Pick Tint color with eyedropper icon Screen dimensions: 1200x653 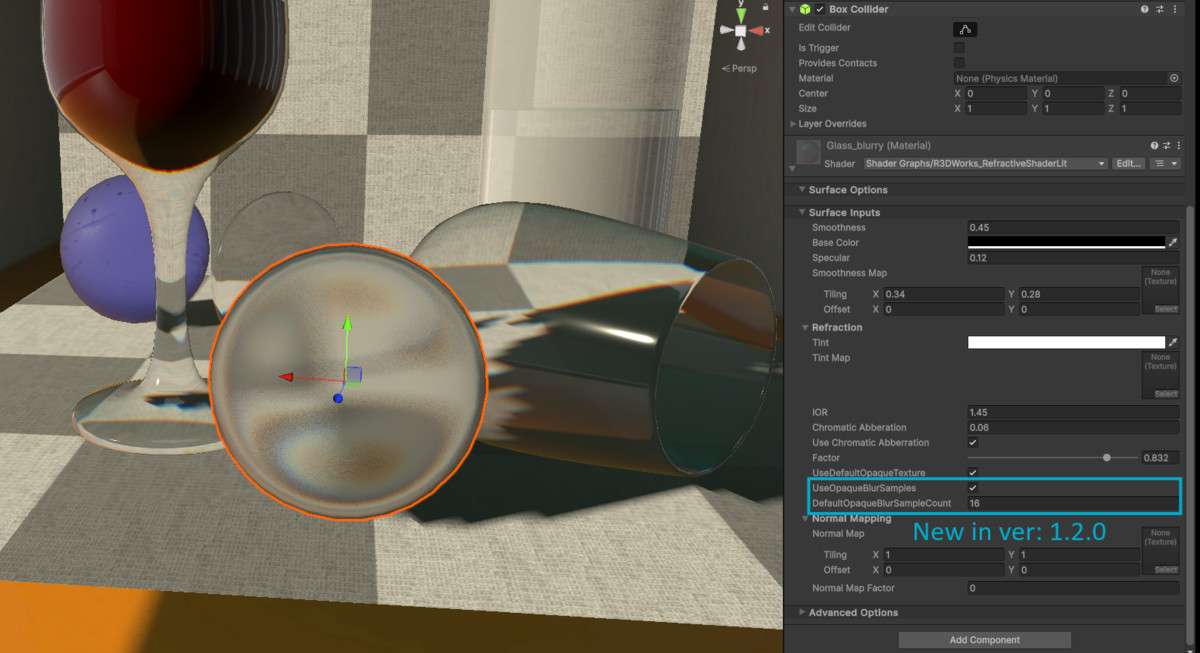click(1173, 343)
